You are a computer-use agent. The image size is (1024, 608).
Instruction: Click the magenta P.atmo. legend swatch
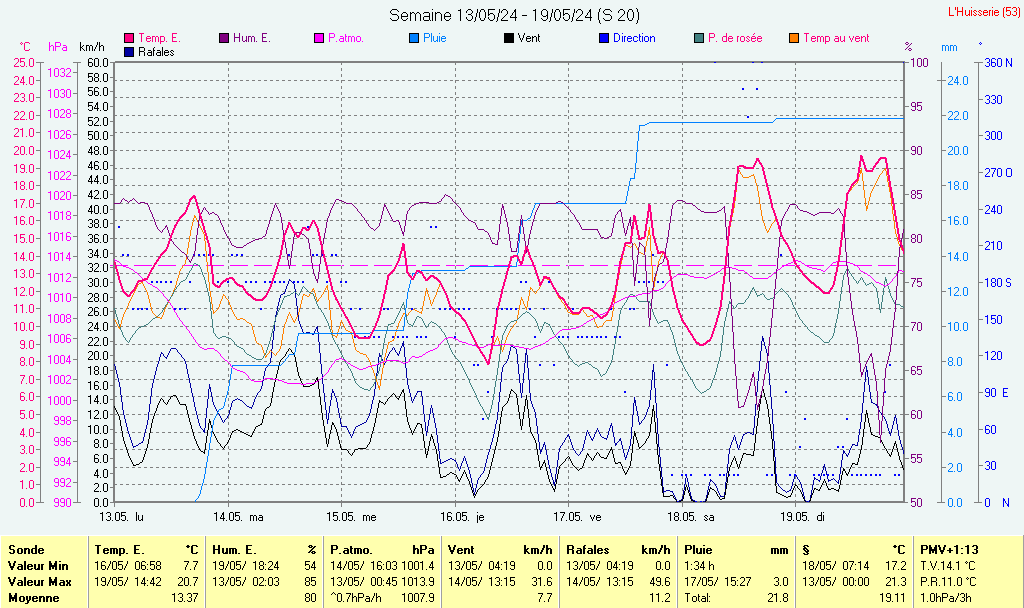click(x=319, y=39)
